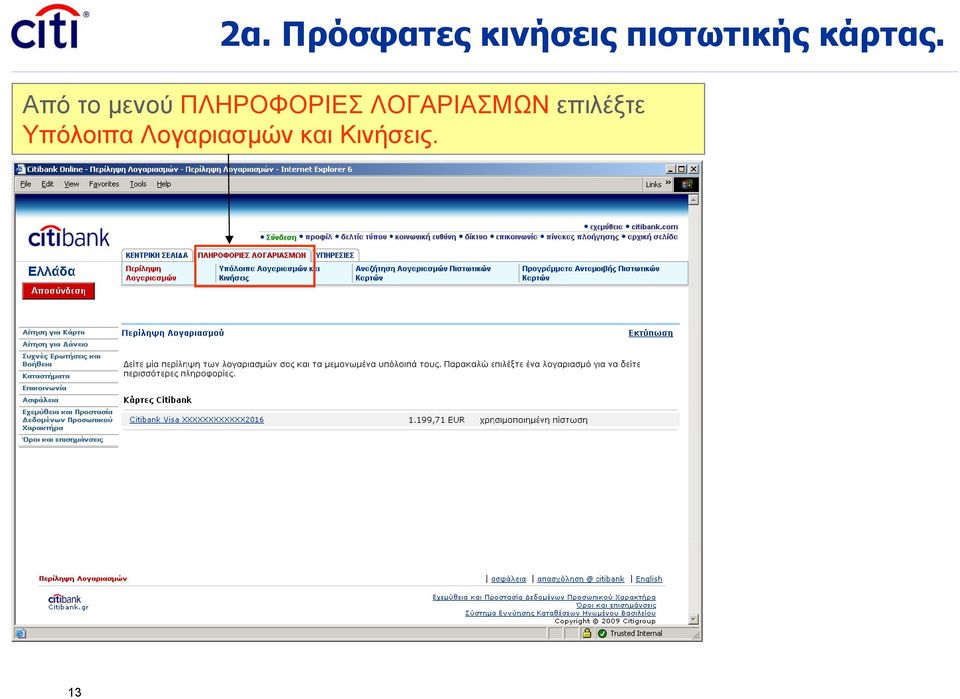The width and height of the screenshot is (960, 699).
Task: Open the Help menu
Action: pos(163,184)
